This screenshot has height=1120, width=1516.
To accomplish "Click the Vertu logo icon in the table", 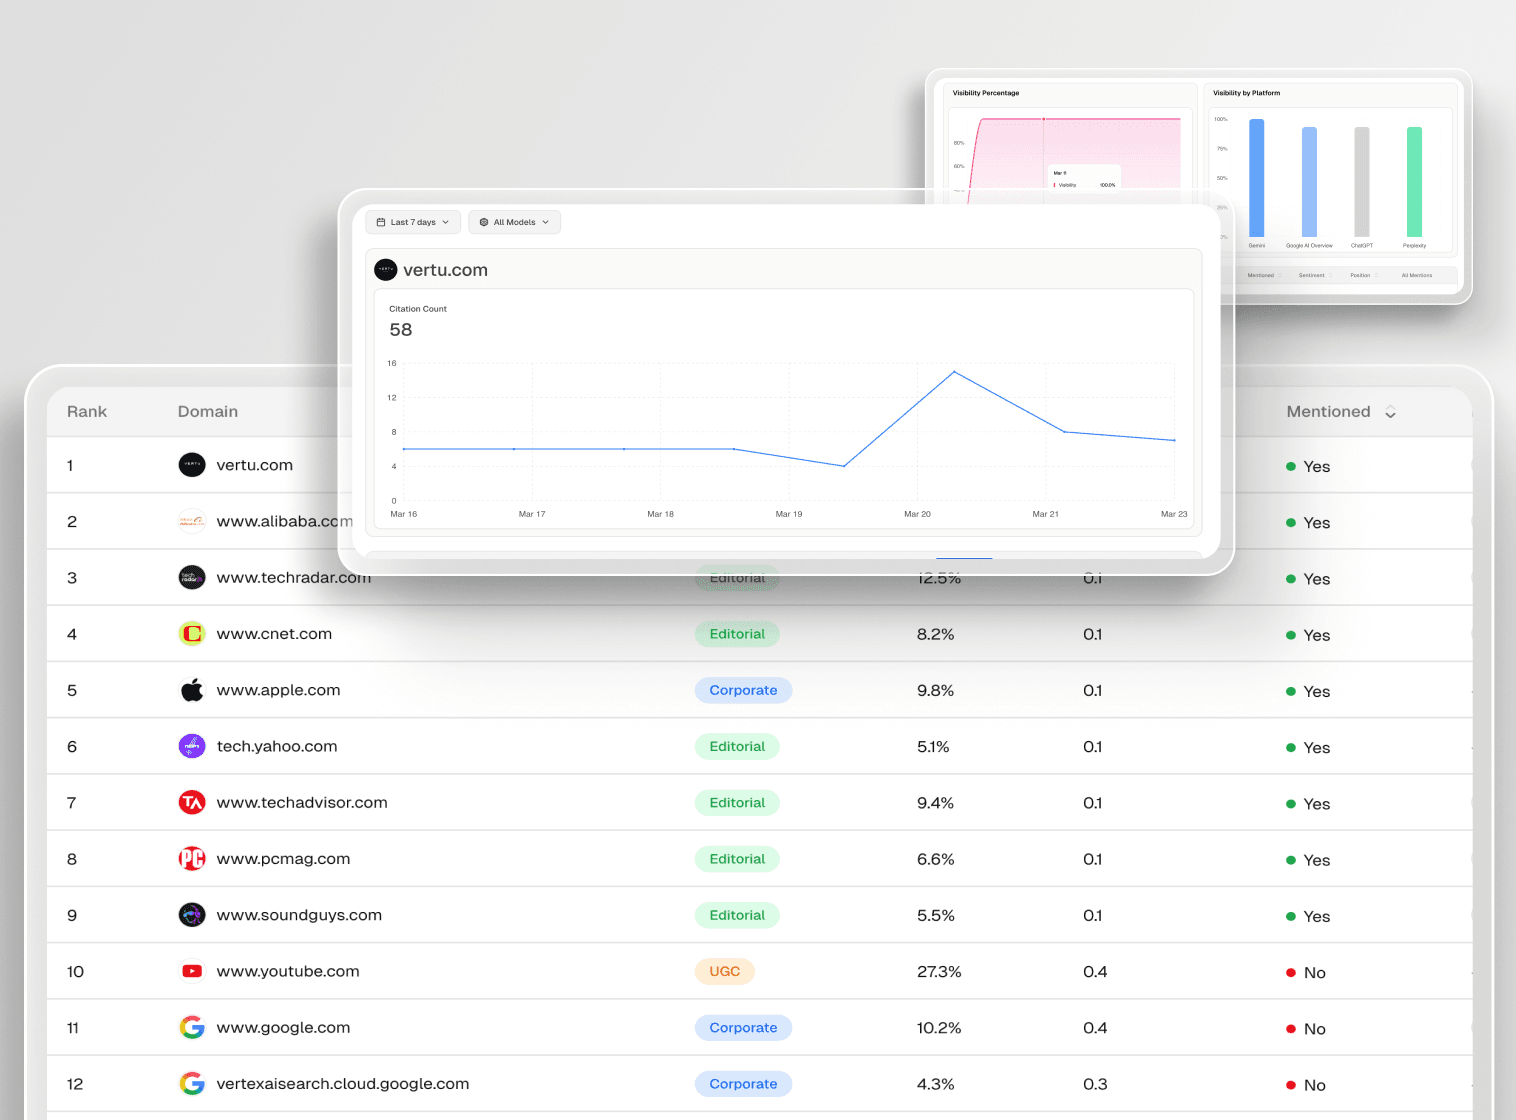I will pyautogui.click(x=191, y=464).
